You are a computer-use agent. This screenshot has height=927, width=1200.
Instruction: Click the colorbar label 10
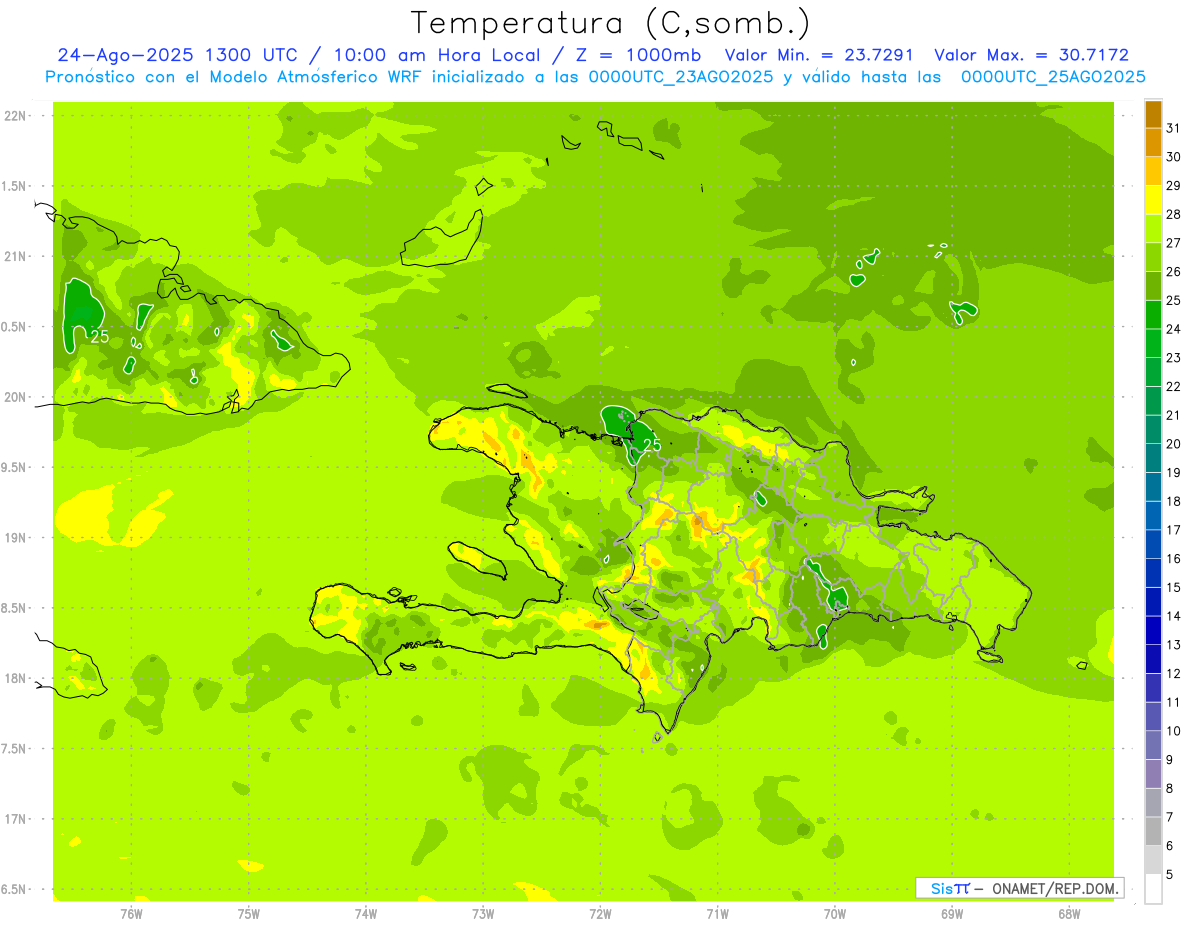pos(1174,731)
